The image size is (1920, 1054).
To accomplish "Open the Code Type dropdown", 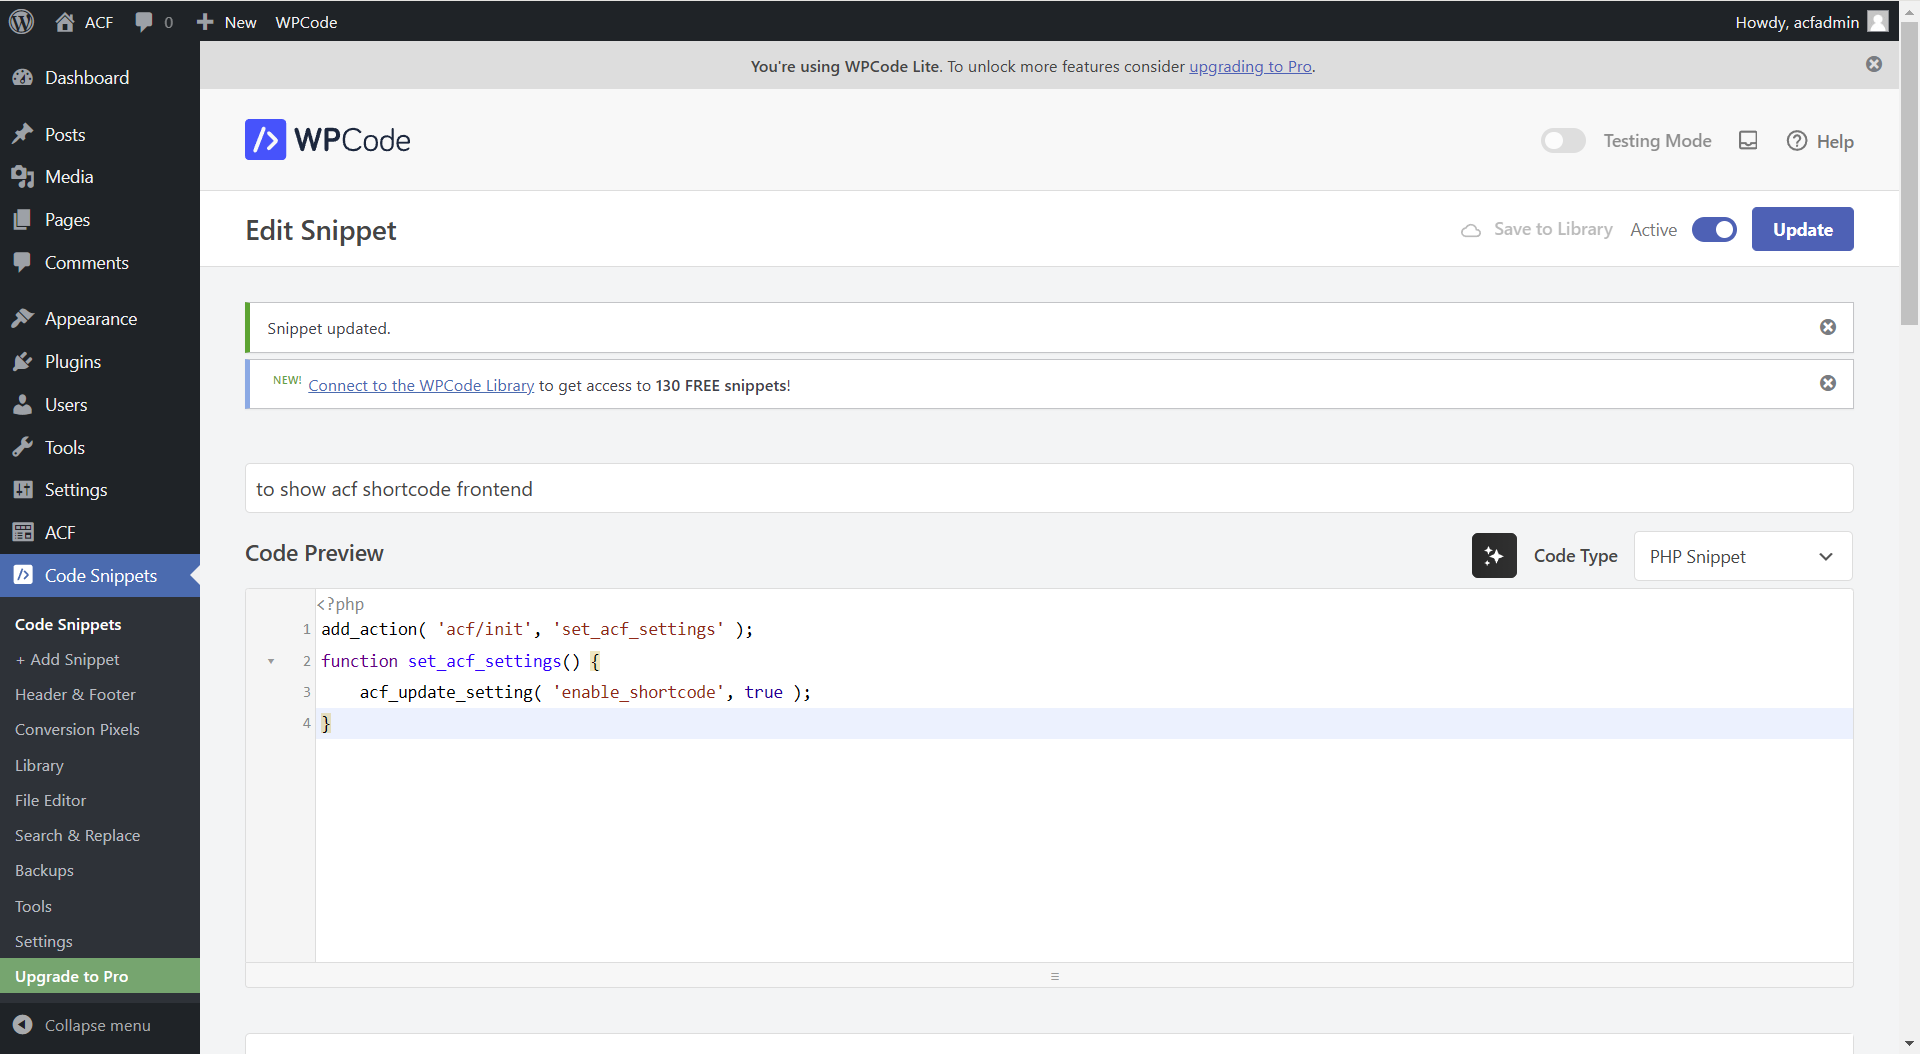I will point(1742,557).
